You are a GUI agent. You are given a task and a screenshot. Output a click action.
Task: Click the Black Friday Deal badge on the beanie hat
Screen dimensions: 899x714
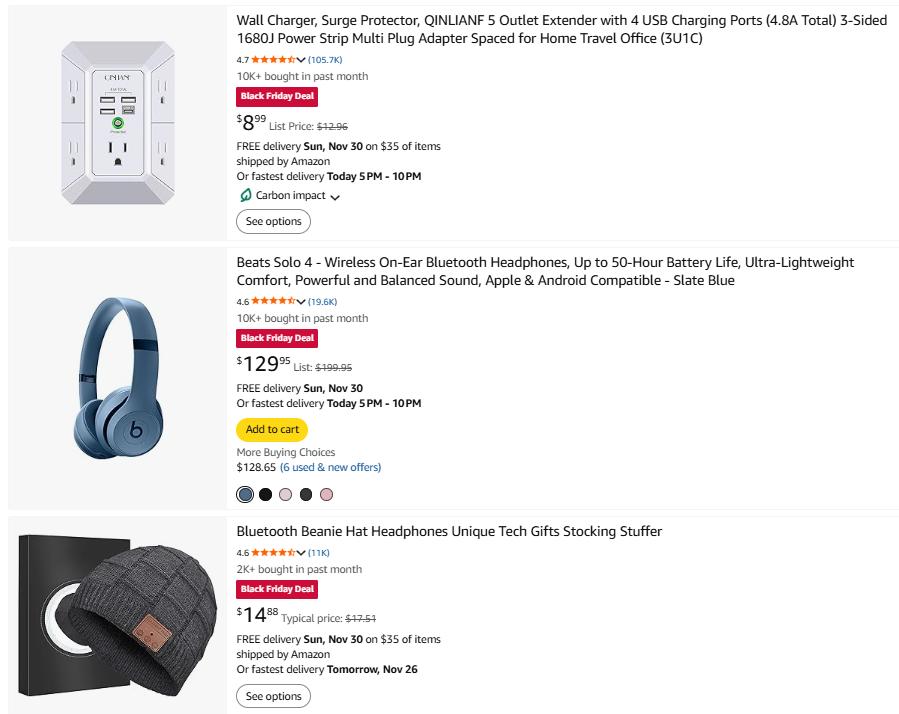pyautogui.click(x=276, y=589)
